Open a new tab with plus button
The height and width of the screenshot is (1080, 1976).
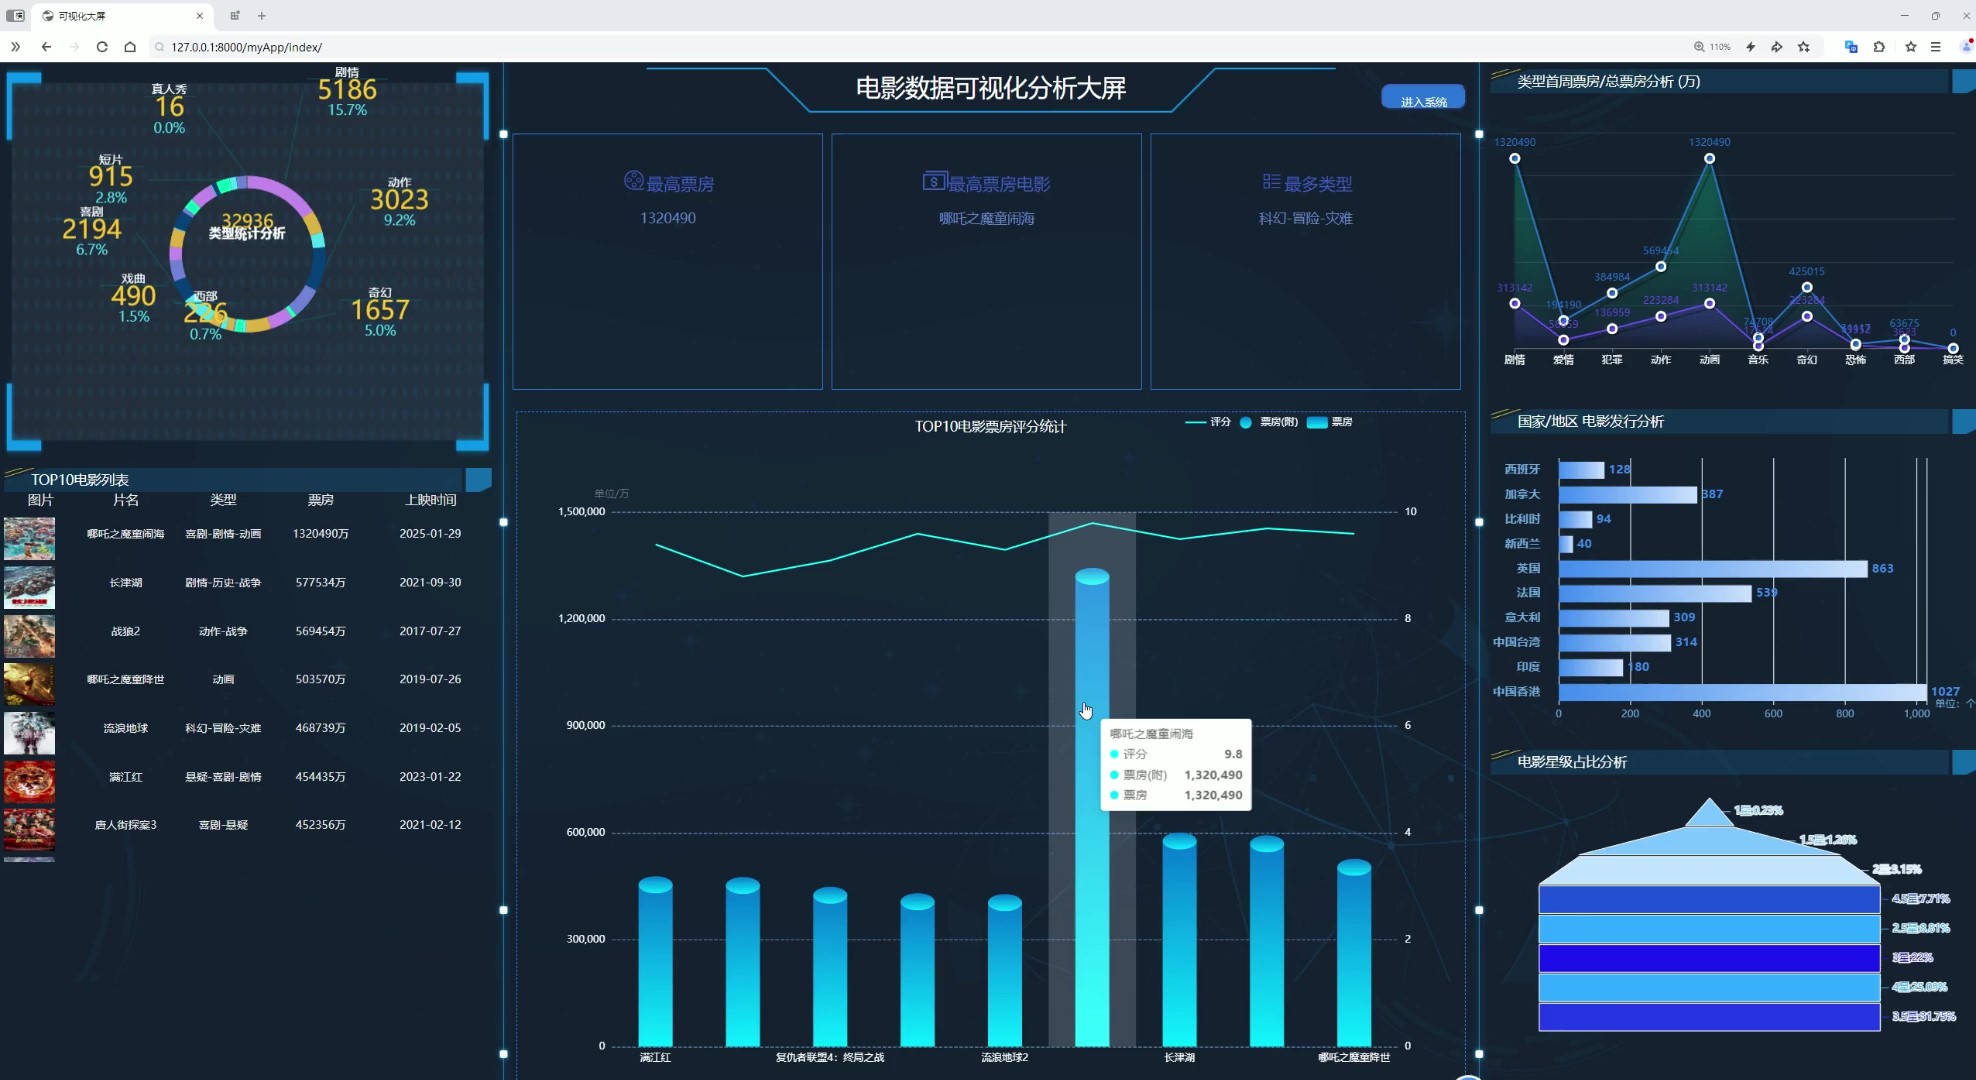pyautogui.click(x=262, y=16)
